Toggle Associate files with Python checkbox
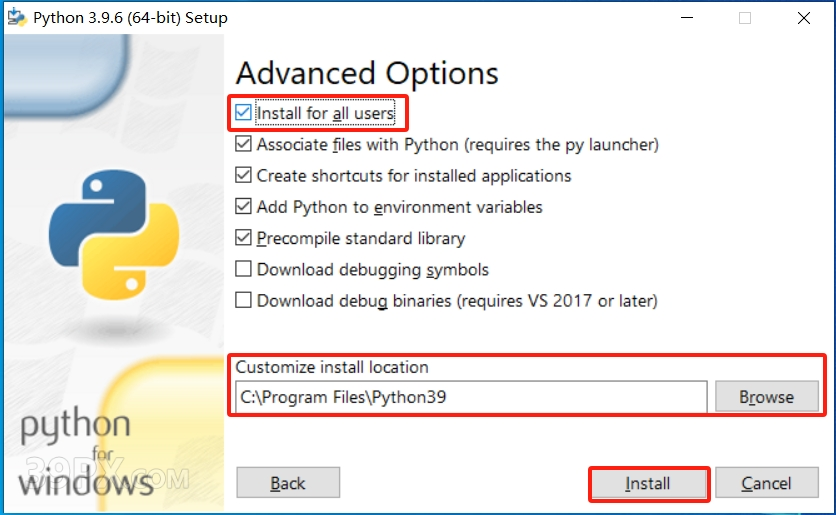The image size is (836, 515). point(243,144)
